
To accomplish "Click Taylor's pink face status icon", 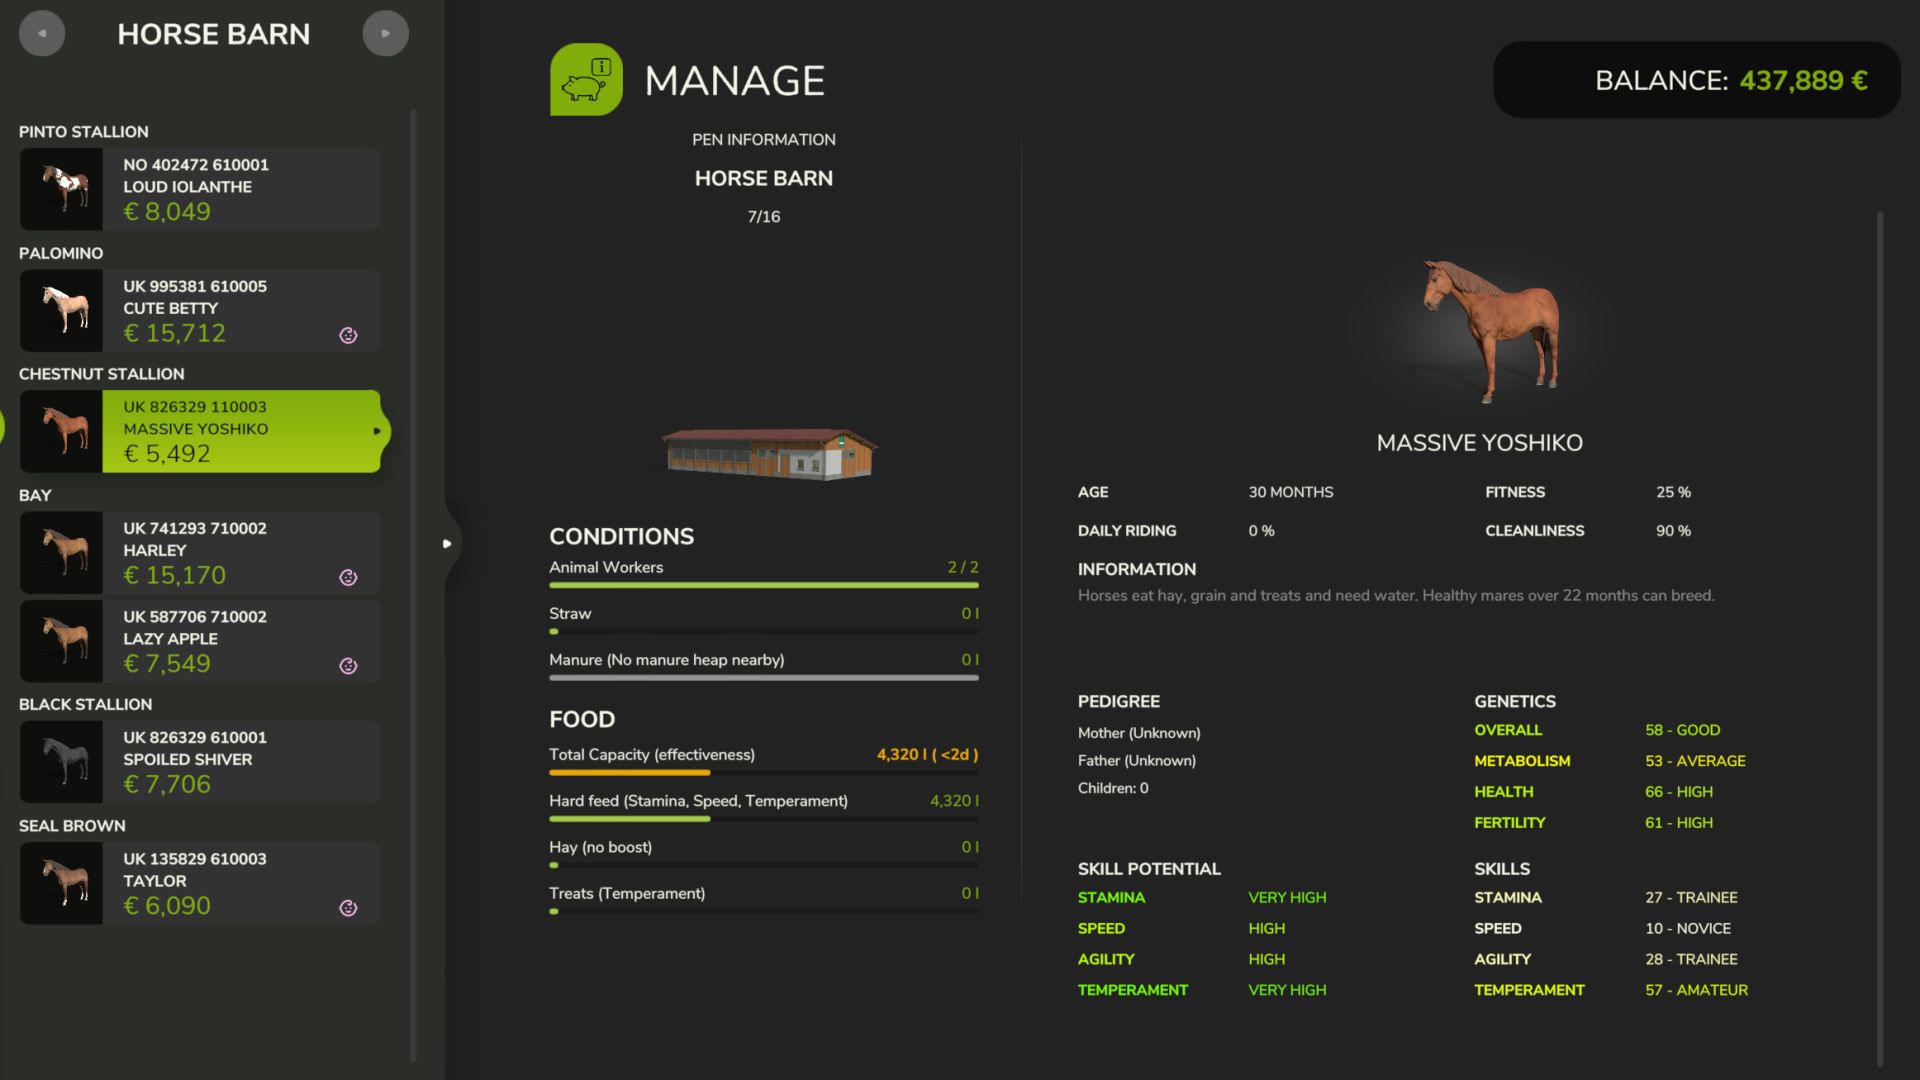I will (x=348, y=907).
